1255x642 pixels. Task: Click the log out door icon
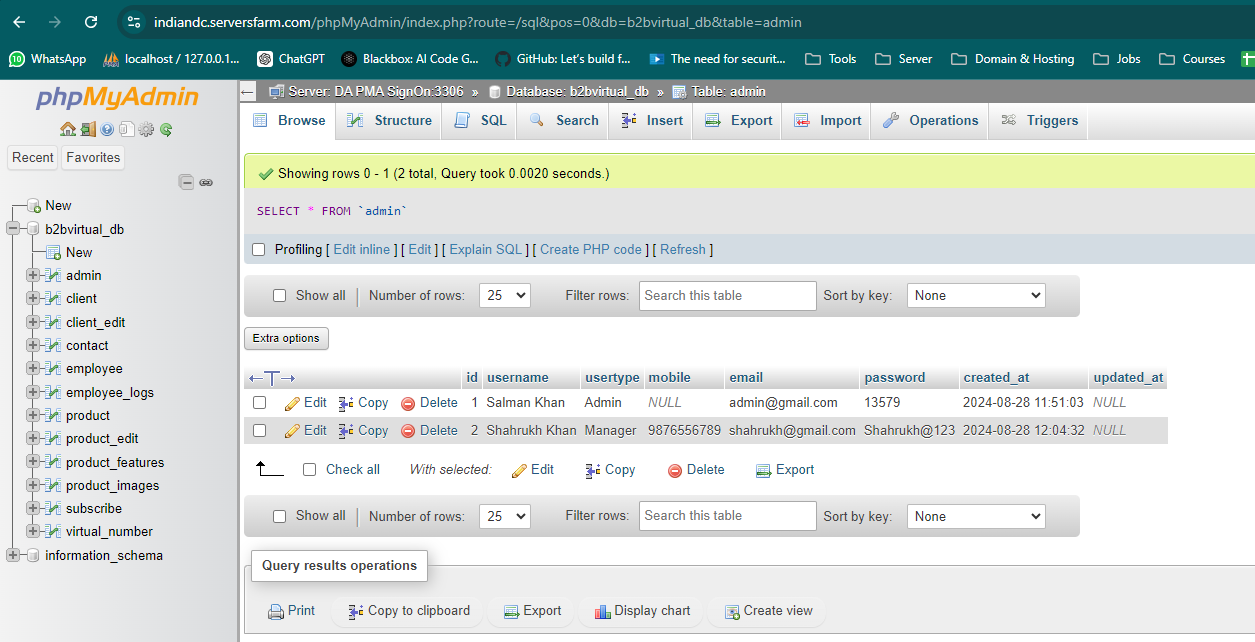[88, 129]
